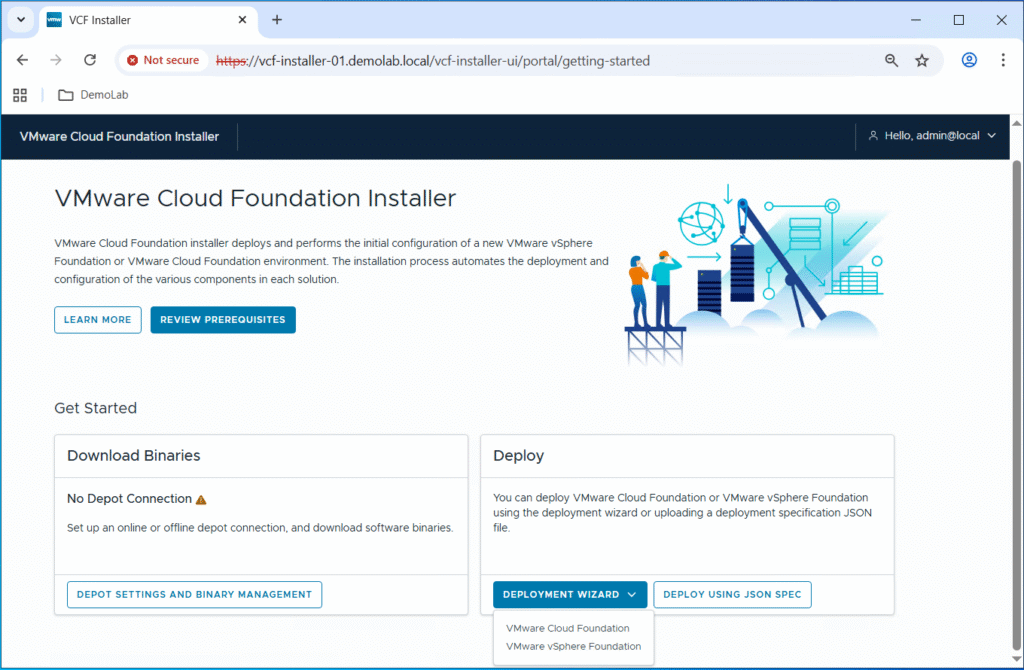Open the tab search chevron dropdown
This screenshot has width=1024, height=670.
pos(20,20)
